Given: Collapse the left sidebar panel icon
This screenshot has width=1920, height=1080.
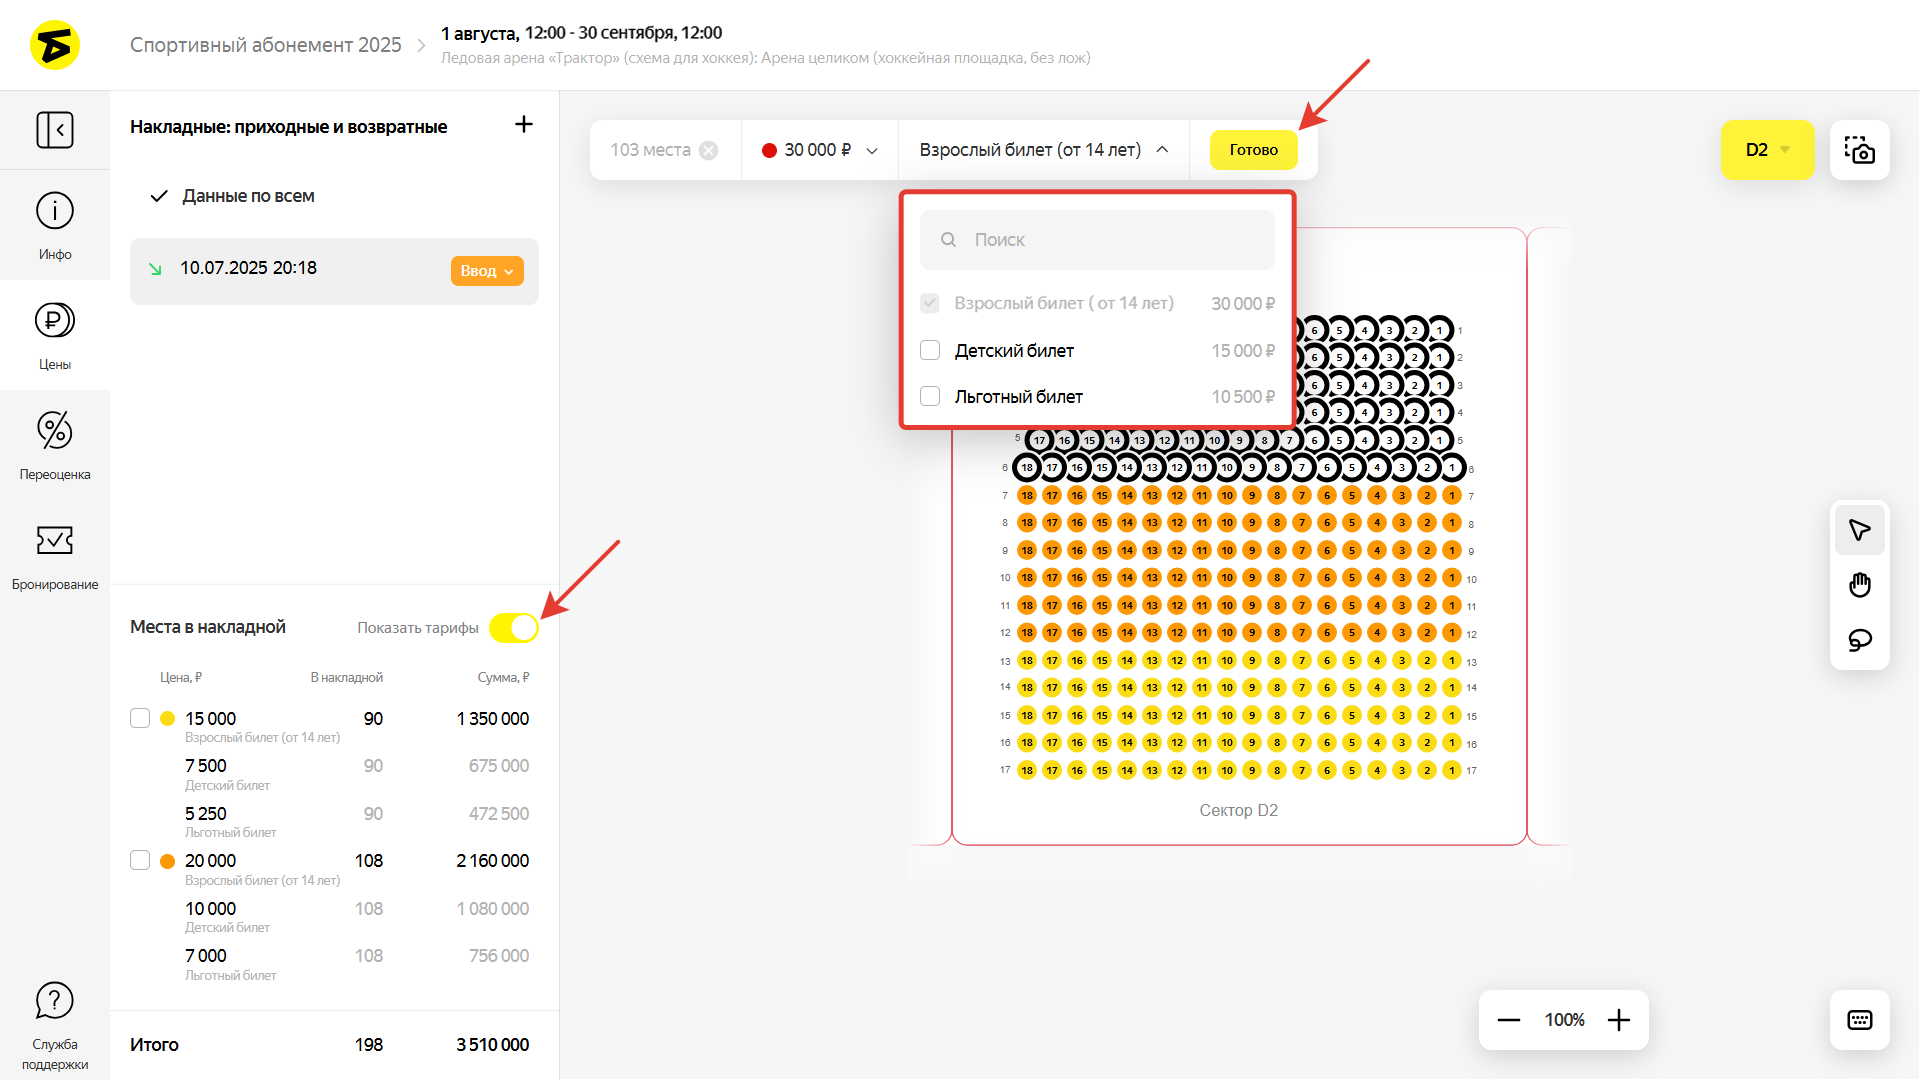Looking at the screenshot, I should [x=55, y=130].
